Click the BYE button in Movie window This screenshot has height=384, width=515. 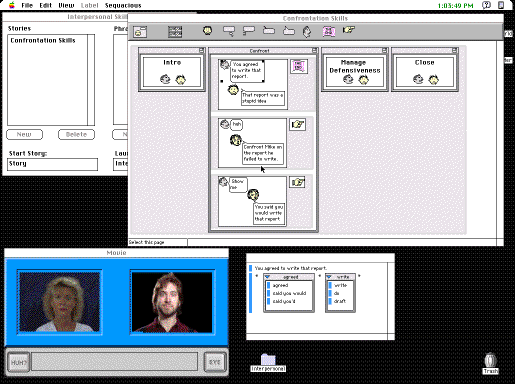coord(214,362)
